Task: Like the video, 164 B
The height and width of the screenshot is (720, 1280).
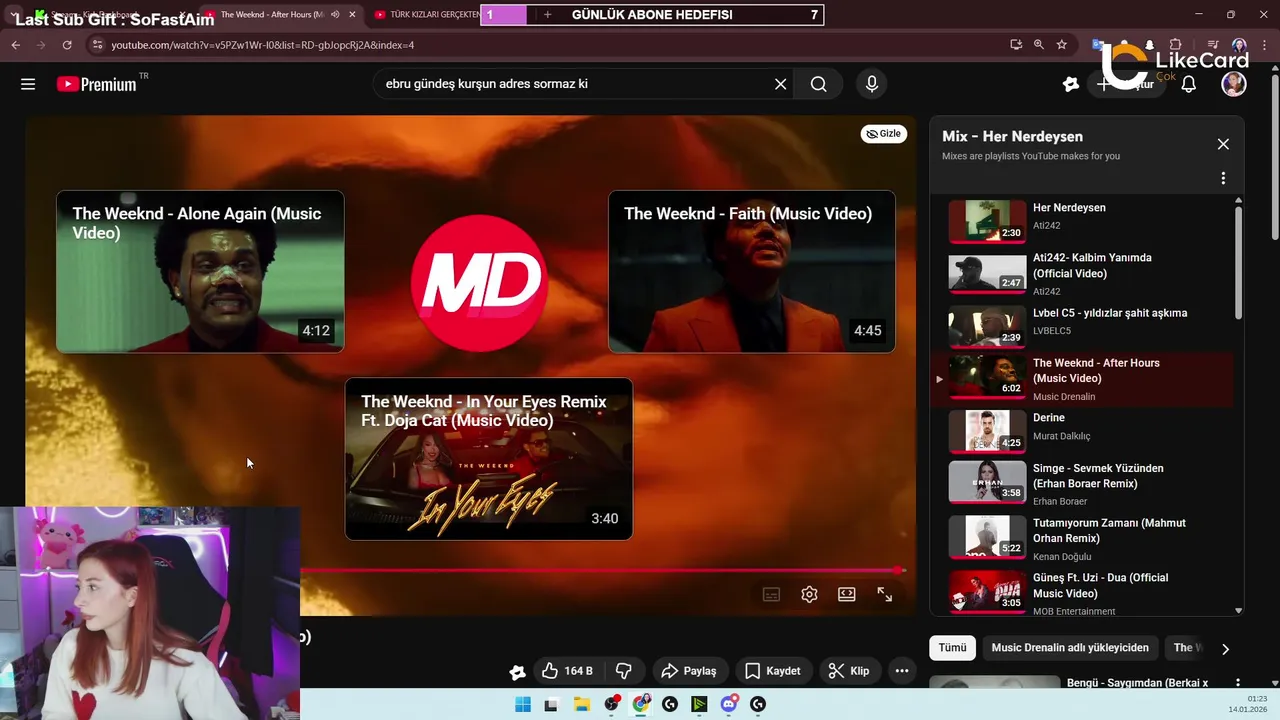Action: point(567,671)
